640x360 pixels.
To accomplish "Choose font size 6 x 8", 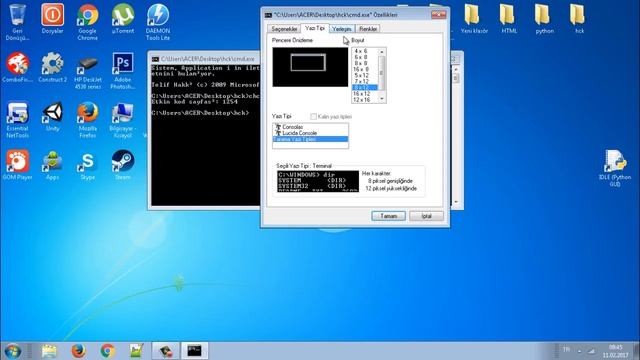I will (361, 57).
